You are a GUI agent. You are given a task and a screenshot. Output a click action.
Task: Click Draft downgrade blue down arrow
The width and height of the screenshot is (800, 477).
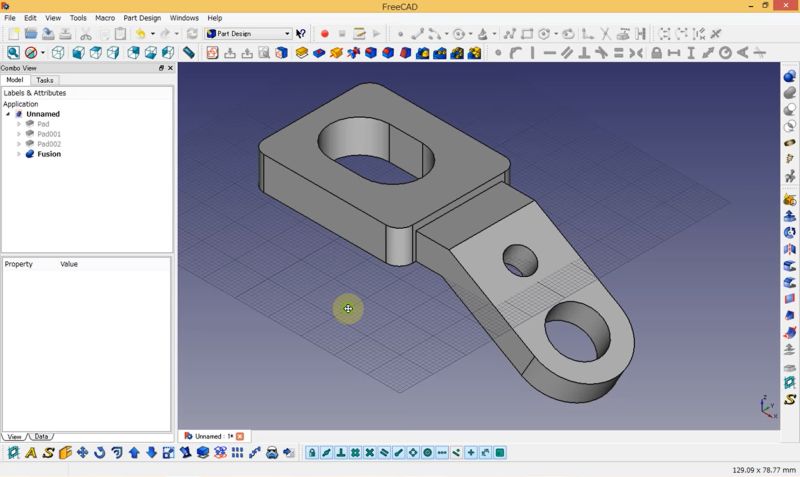pos(152,453)
